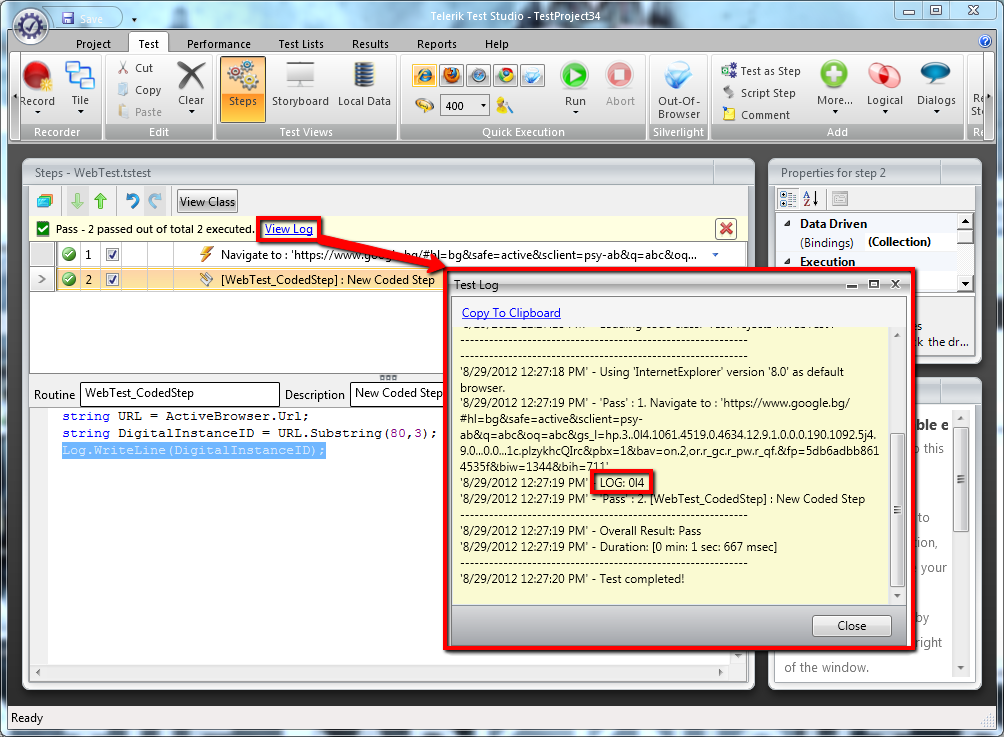Screen dimensions: 1004x737
Task: Open the Test Lists ribbon tab
Action: coord(301,44)
